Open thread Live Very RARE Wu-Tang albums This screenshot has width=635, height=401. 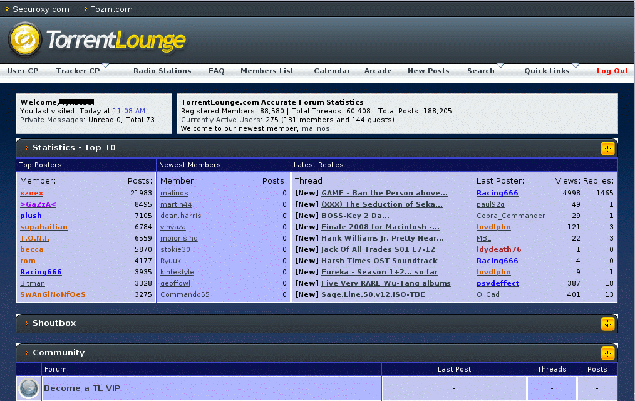[386, 284]
